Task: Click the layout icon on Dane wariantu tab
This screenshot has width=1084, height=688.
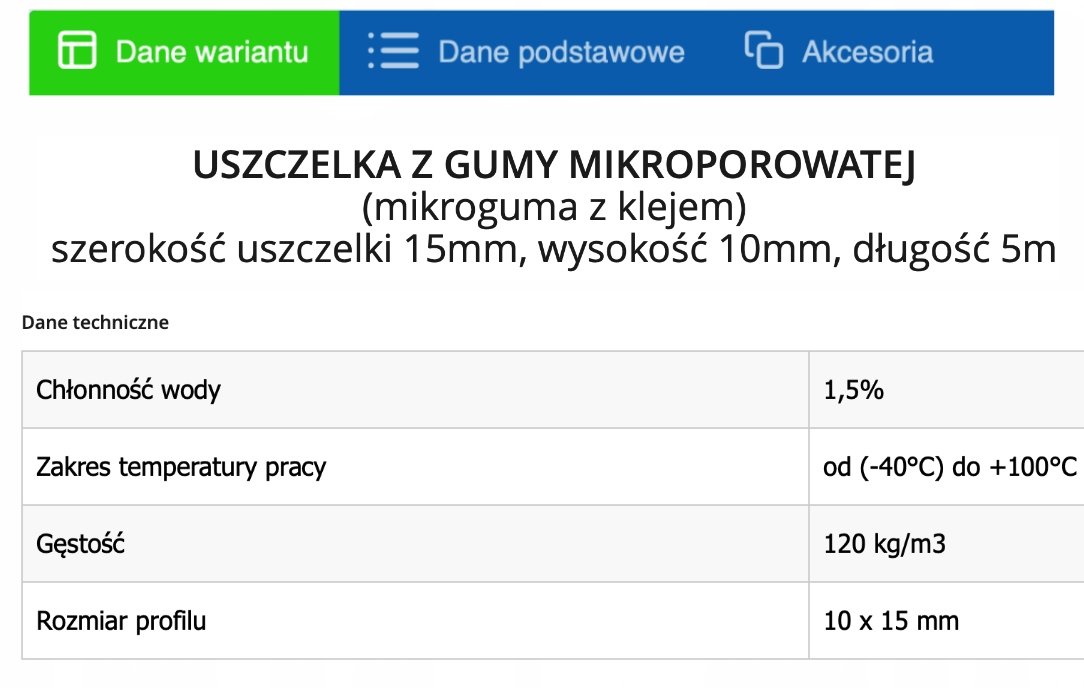Action: pyautogui.click(x=77, y=50)
